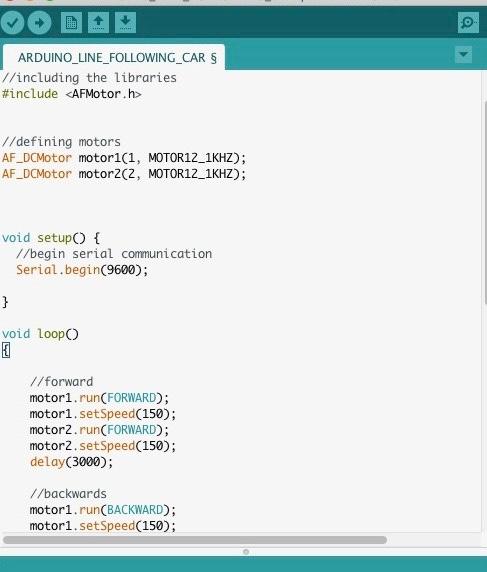The image size is (487, 572).
Task: Click the 'void setup() {' line
Action: [51, 238]
